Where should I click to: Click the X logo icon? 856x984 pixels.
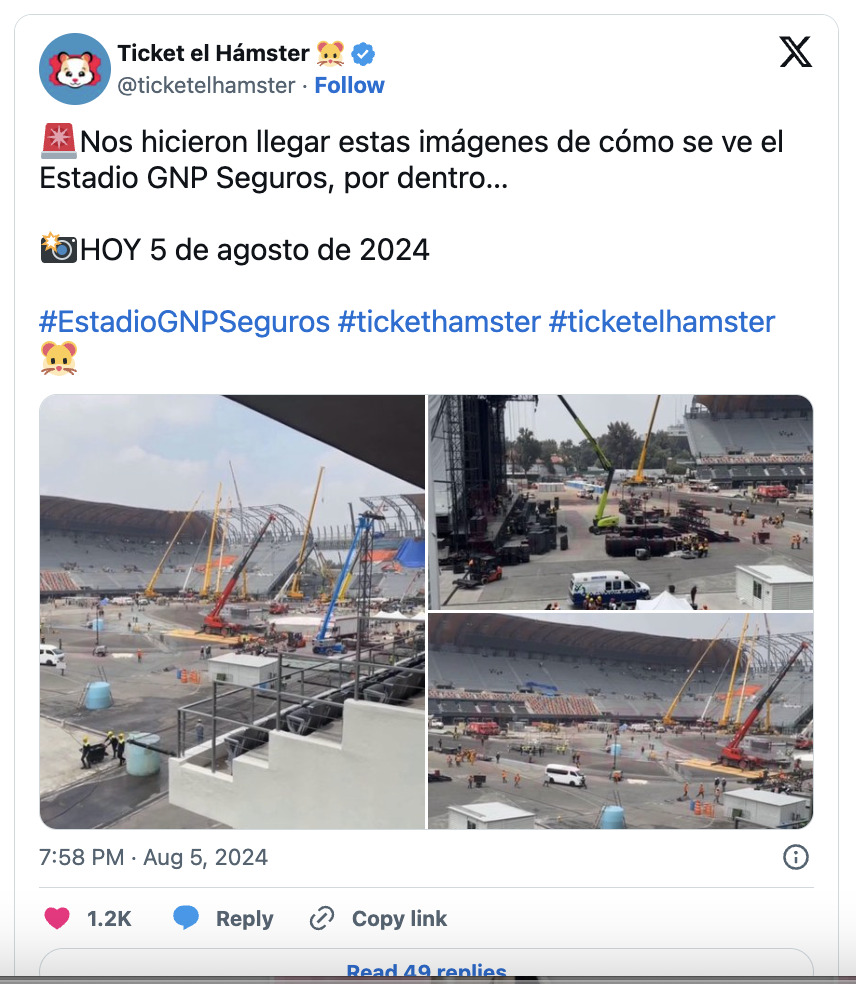(x=795, y=51)
